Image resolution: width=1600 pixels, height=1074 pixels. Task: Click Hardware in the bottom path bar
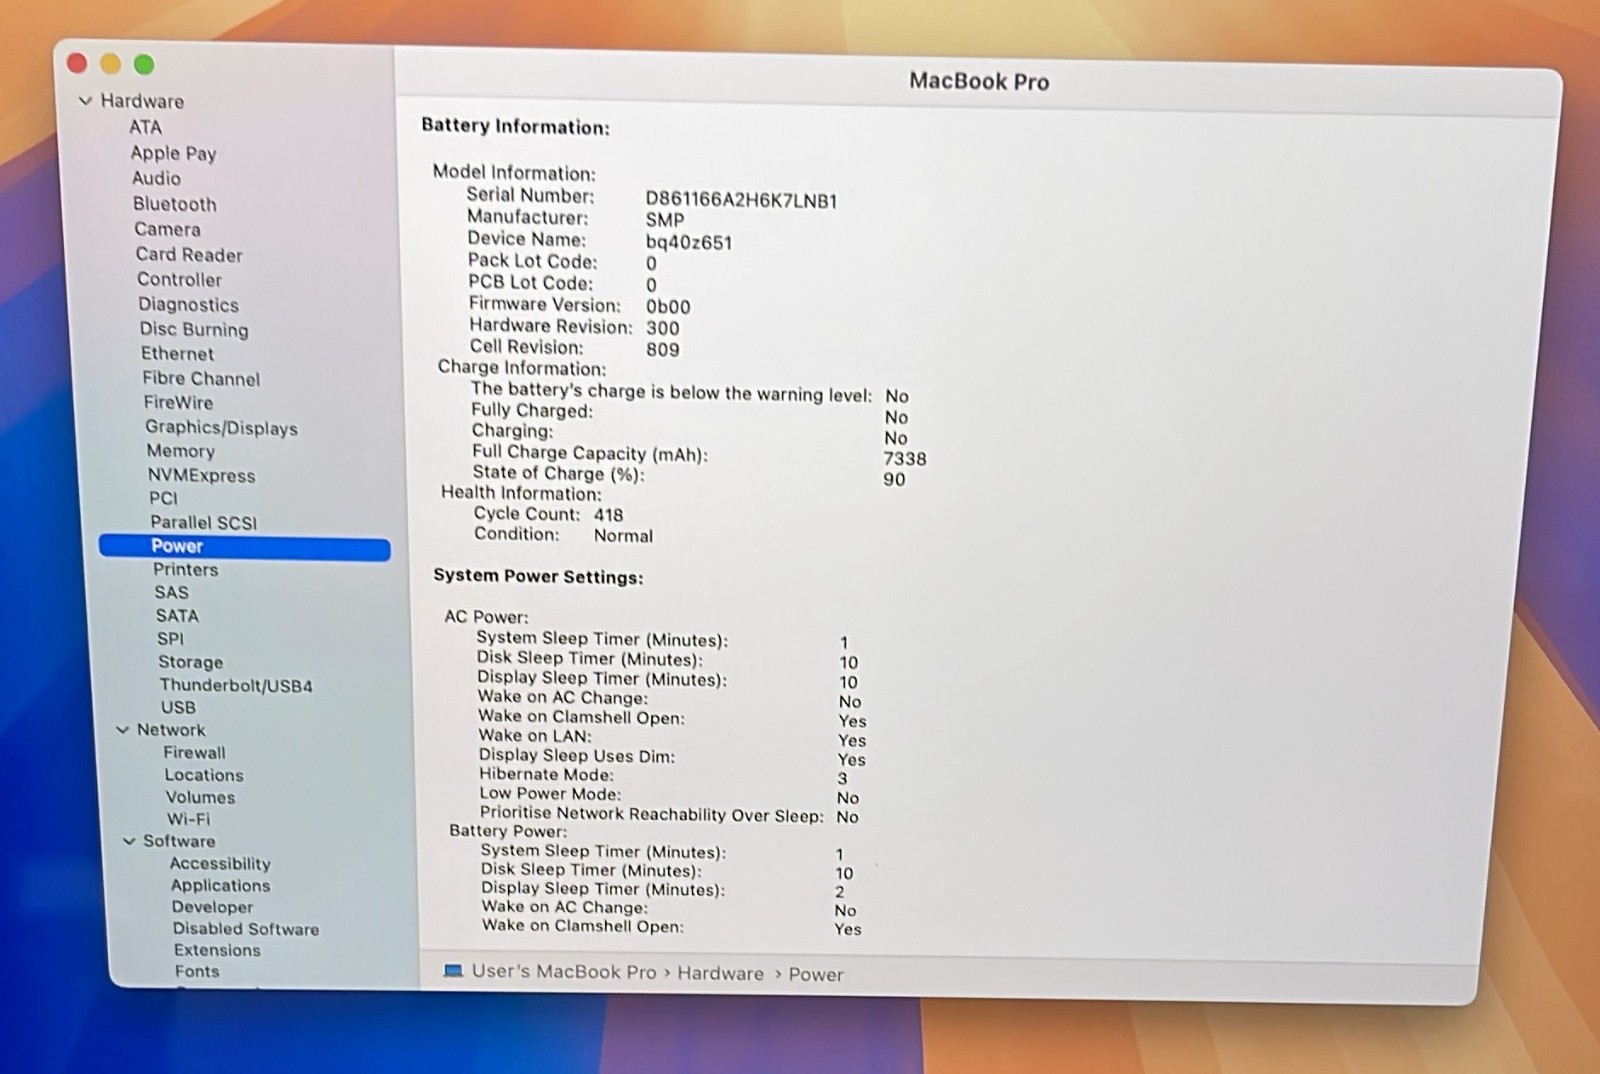[x=721, y=974]
